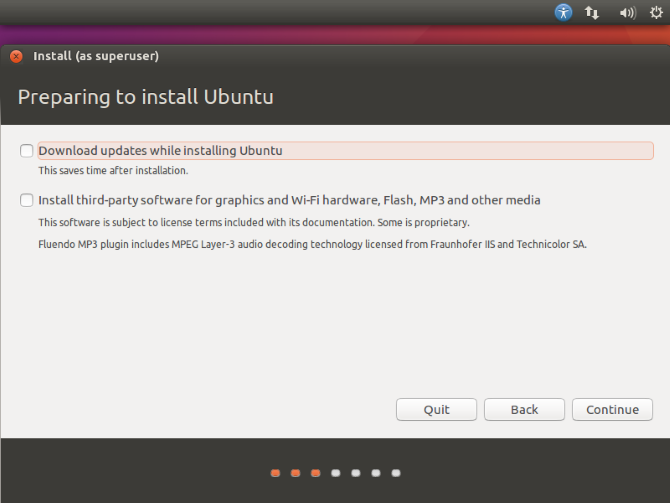Tick the third-party software install checkbox
The width and height of the screenshot is (670, 503).
(26, 200)
